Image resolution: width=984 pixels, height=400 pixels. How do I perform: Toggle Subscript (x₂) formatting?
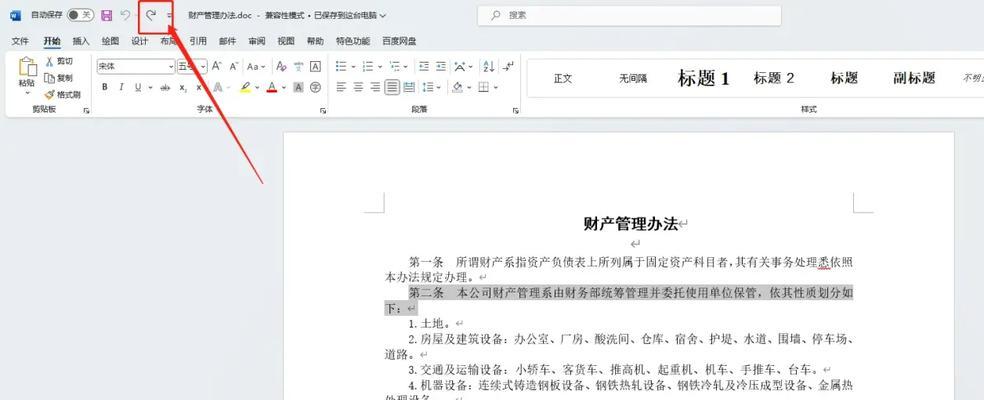point(183,87)
